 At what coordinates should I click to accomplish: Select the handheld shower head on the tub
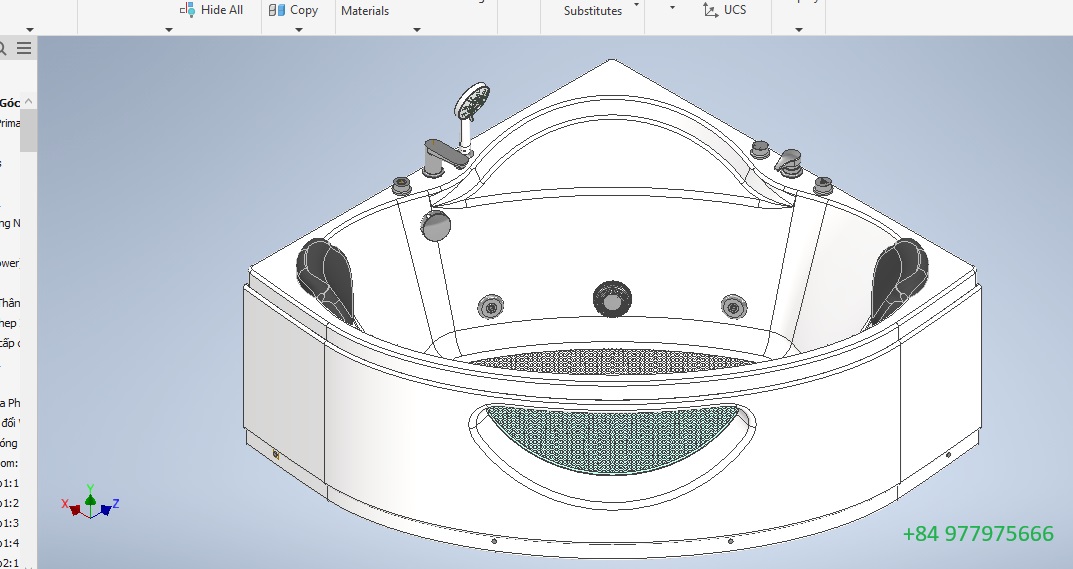(x=471, y=101)
